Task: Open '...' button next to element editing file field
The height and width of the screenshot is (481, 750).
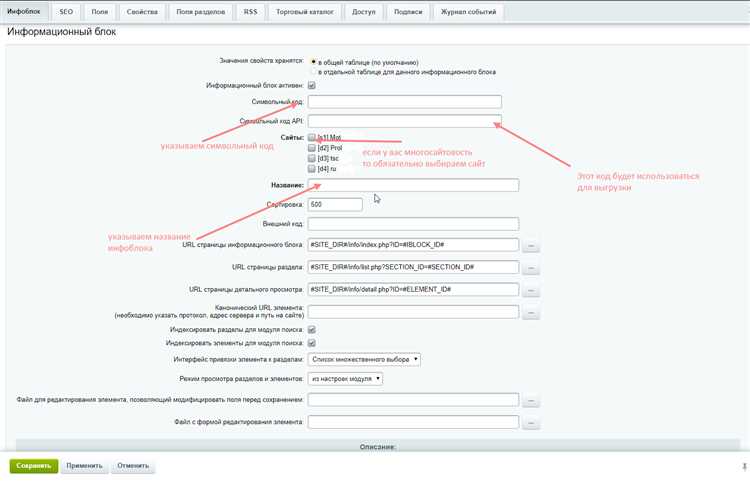Action: click(x=531, y=401)
